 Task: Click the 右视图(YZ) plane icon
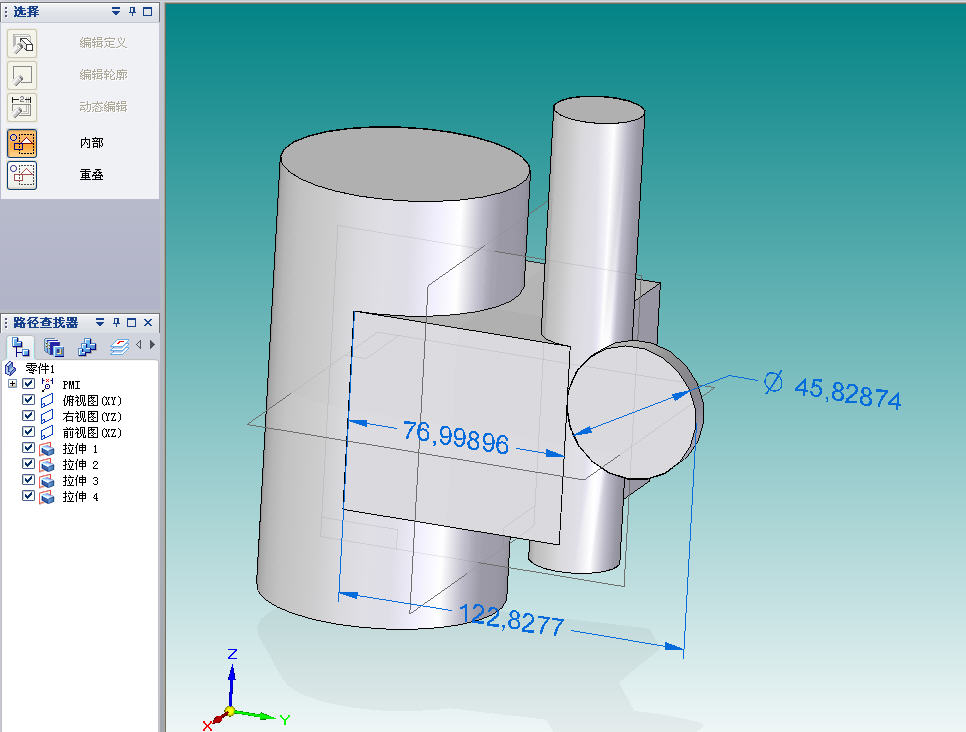coord(47,417)
